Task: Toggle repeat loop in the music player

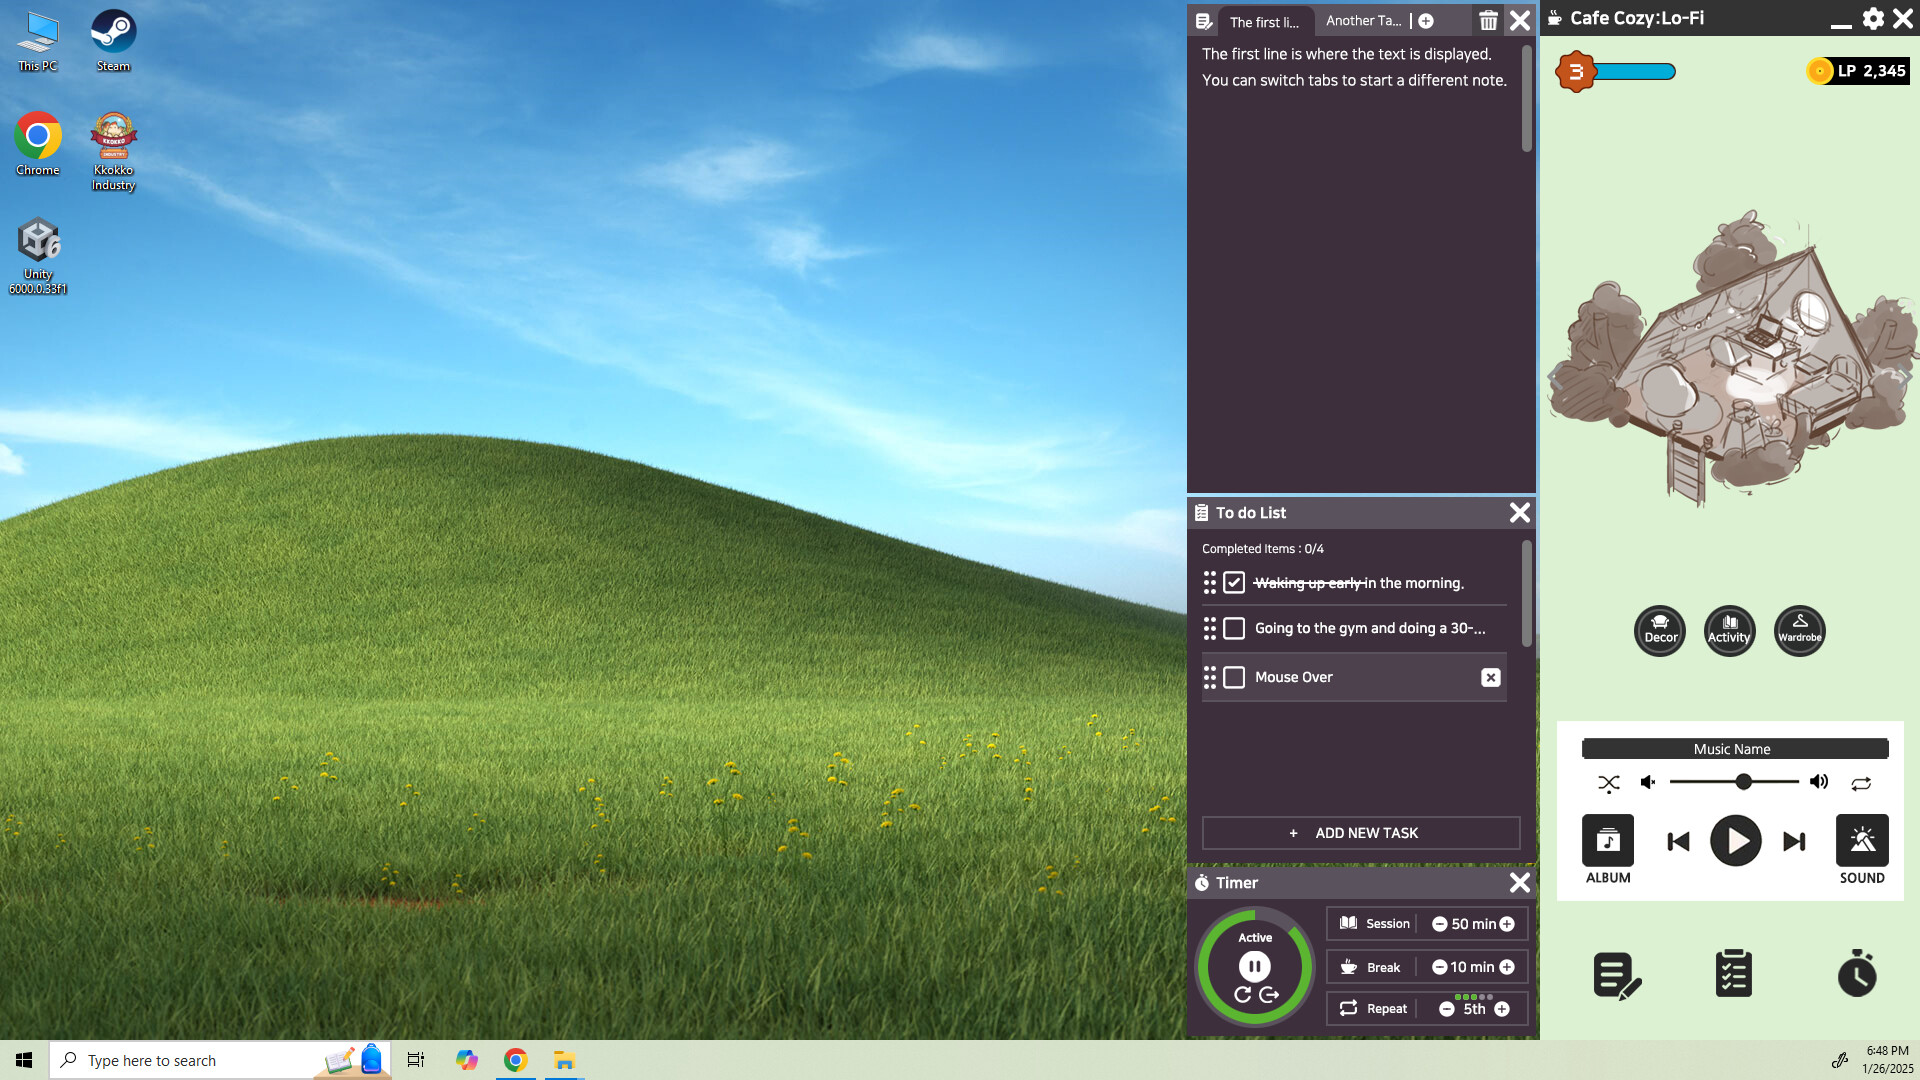Action: pyautogui.click(x=1861, y=783)
